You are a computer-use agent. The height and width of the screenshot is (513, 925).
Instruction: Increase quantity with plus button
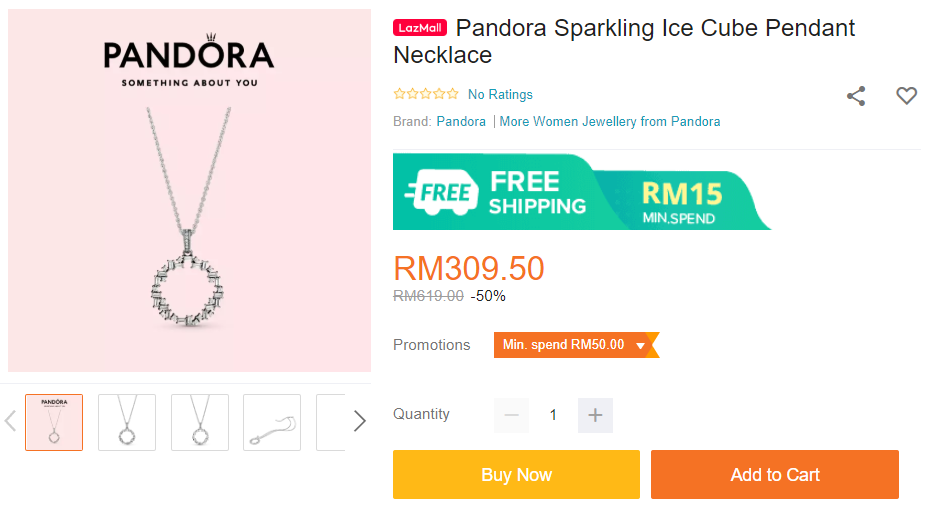pyautogui.click(x=595, y=415)
